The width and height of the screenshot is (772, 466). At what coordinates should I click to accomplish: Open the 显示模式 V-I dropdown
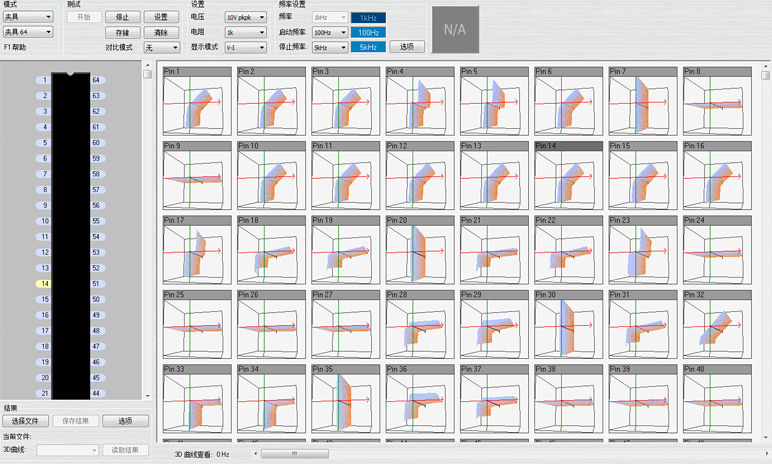[246, 47]
